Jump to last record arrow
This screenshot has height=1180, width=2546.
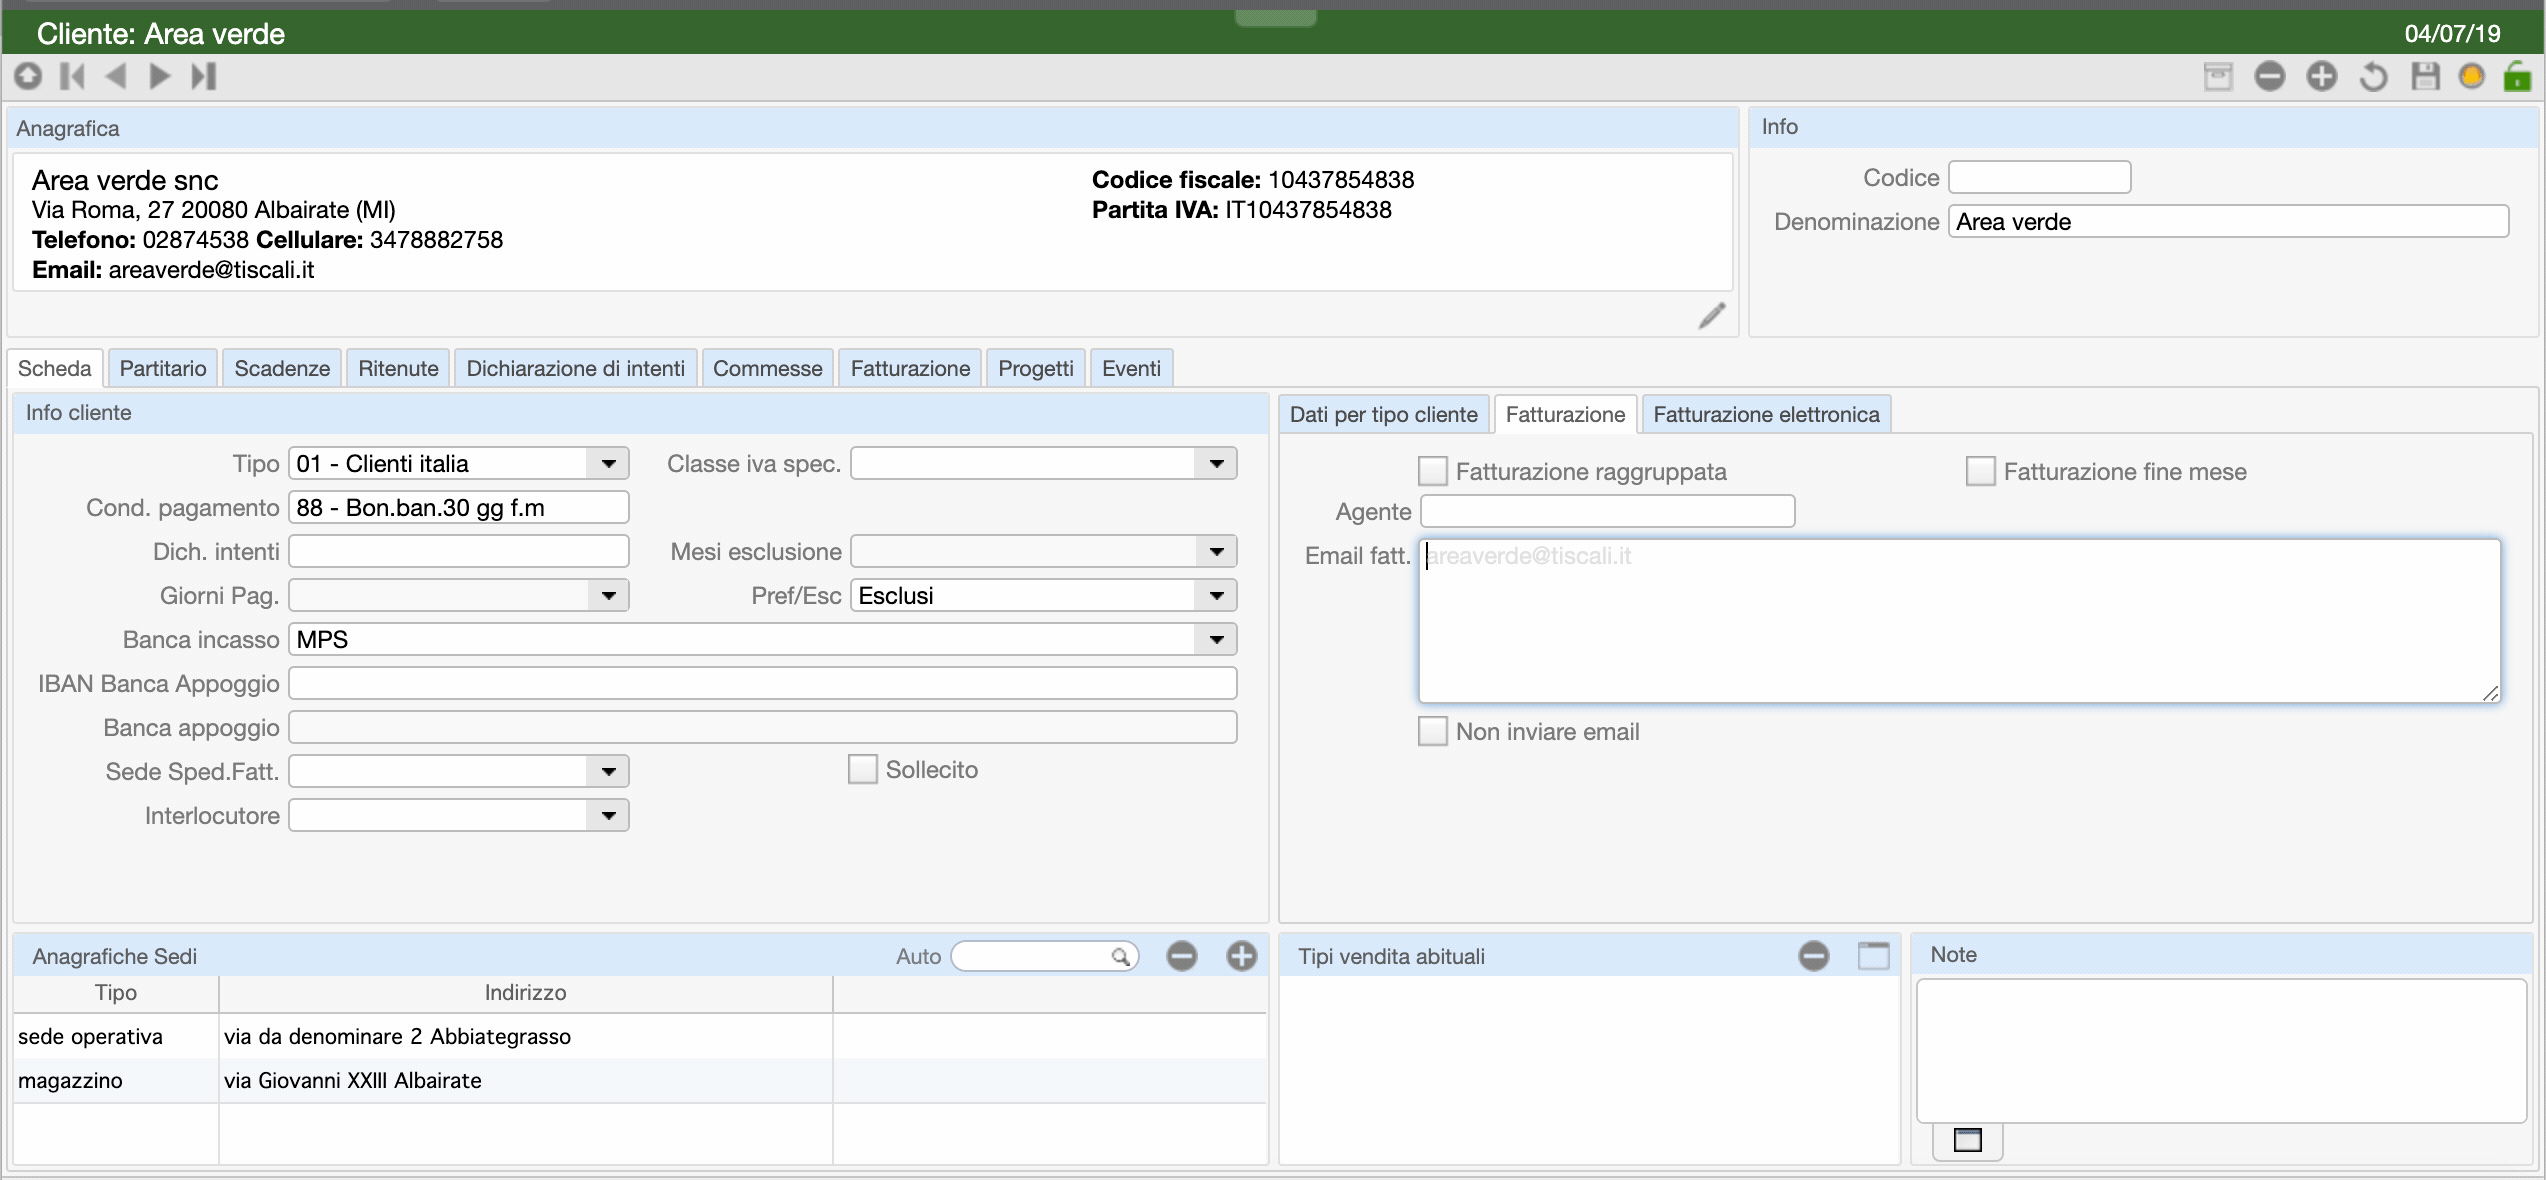point(204,76)
